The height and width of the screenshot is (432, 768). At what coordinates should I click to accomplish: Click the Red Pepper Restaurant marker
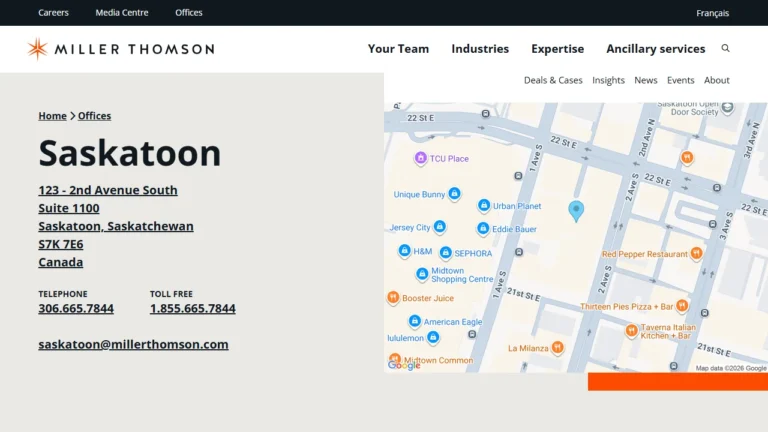[x=696, y=253]
